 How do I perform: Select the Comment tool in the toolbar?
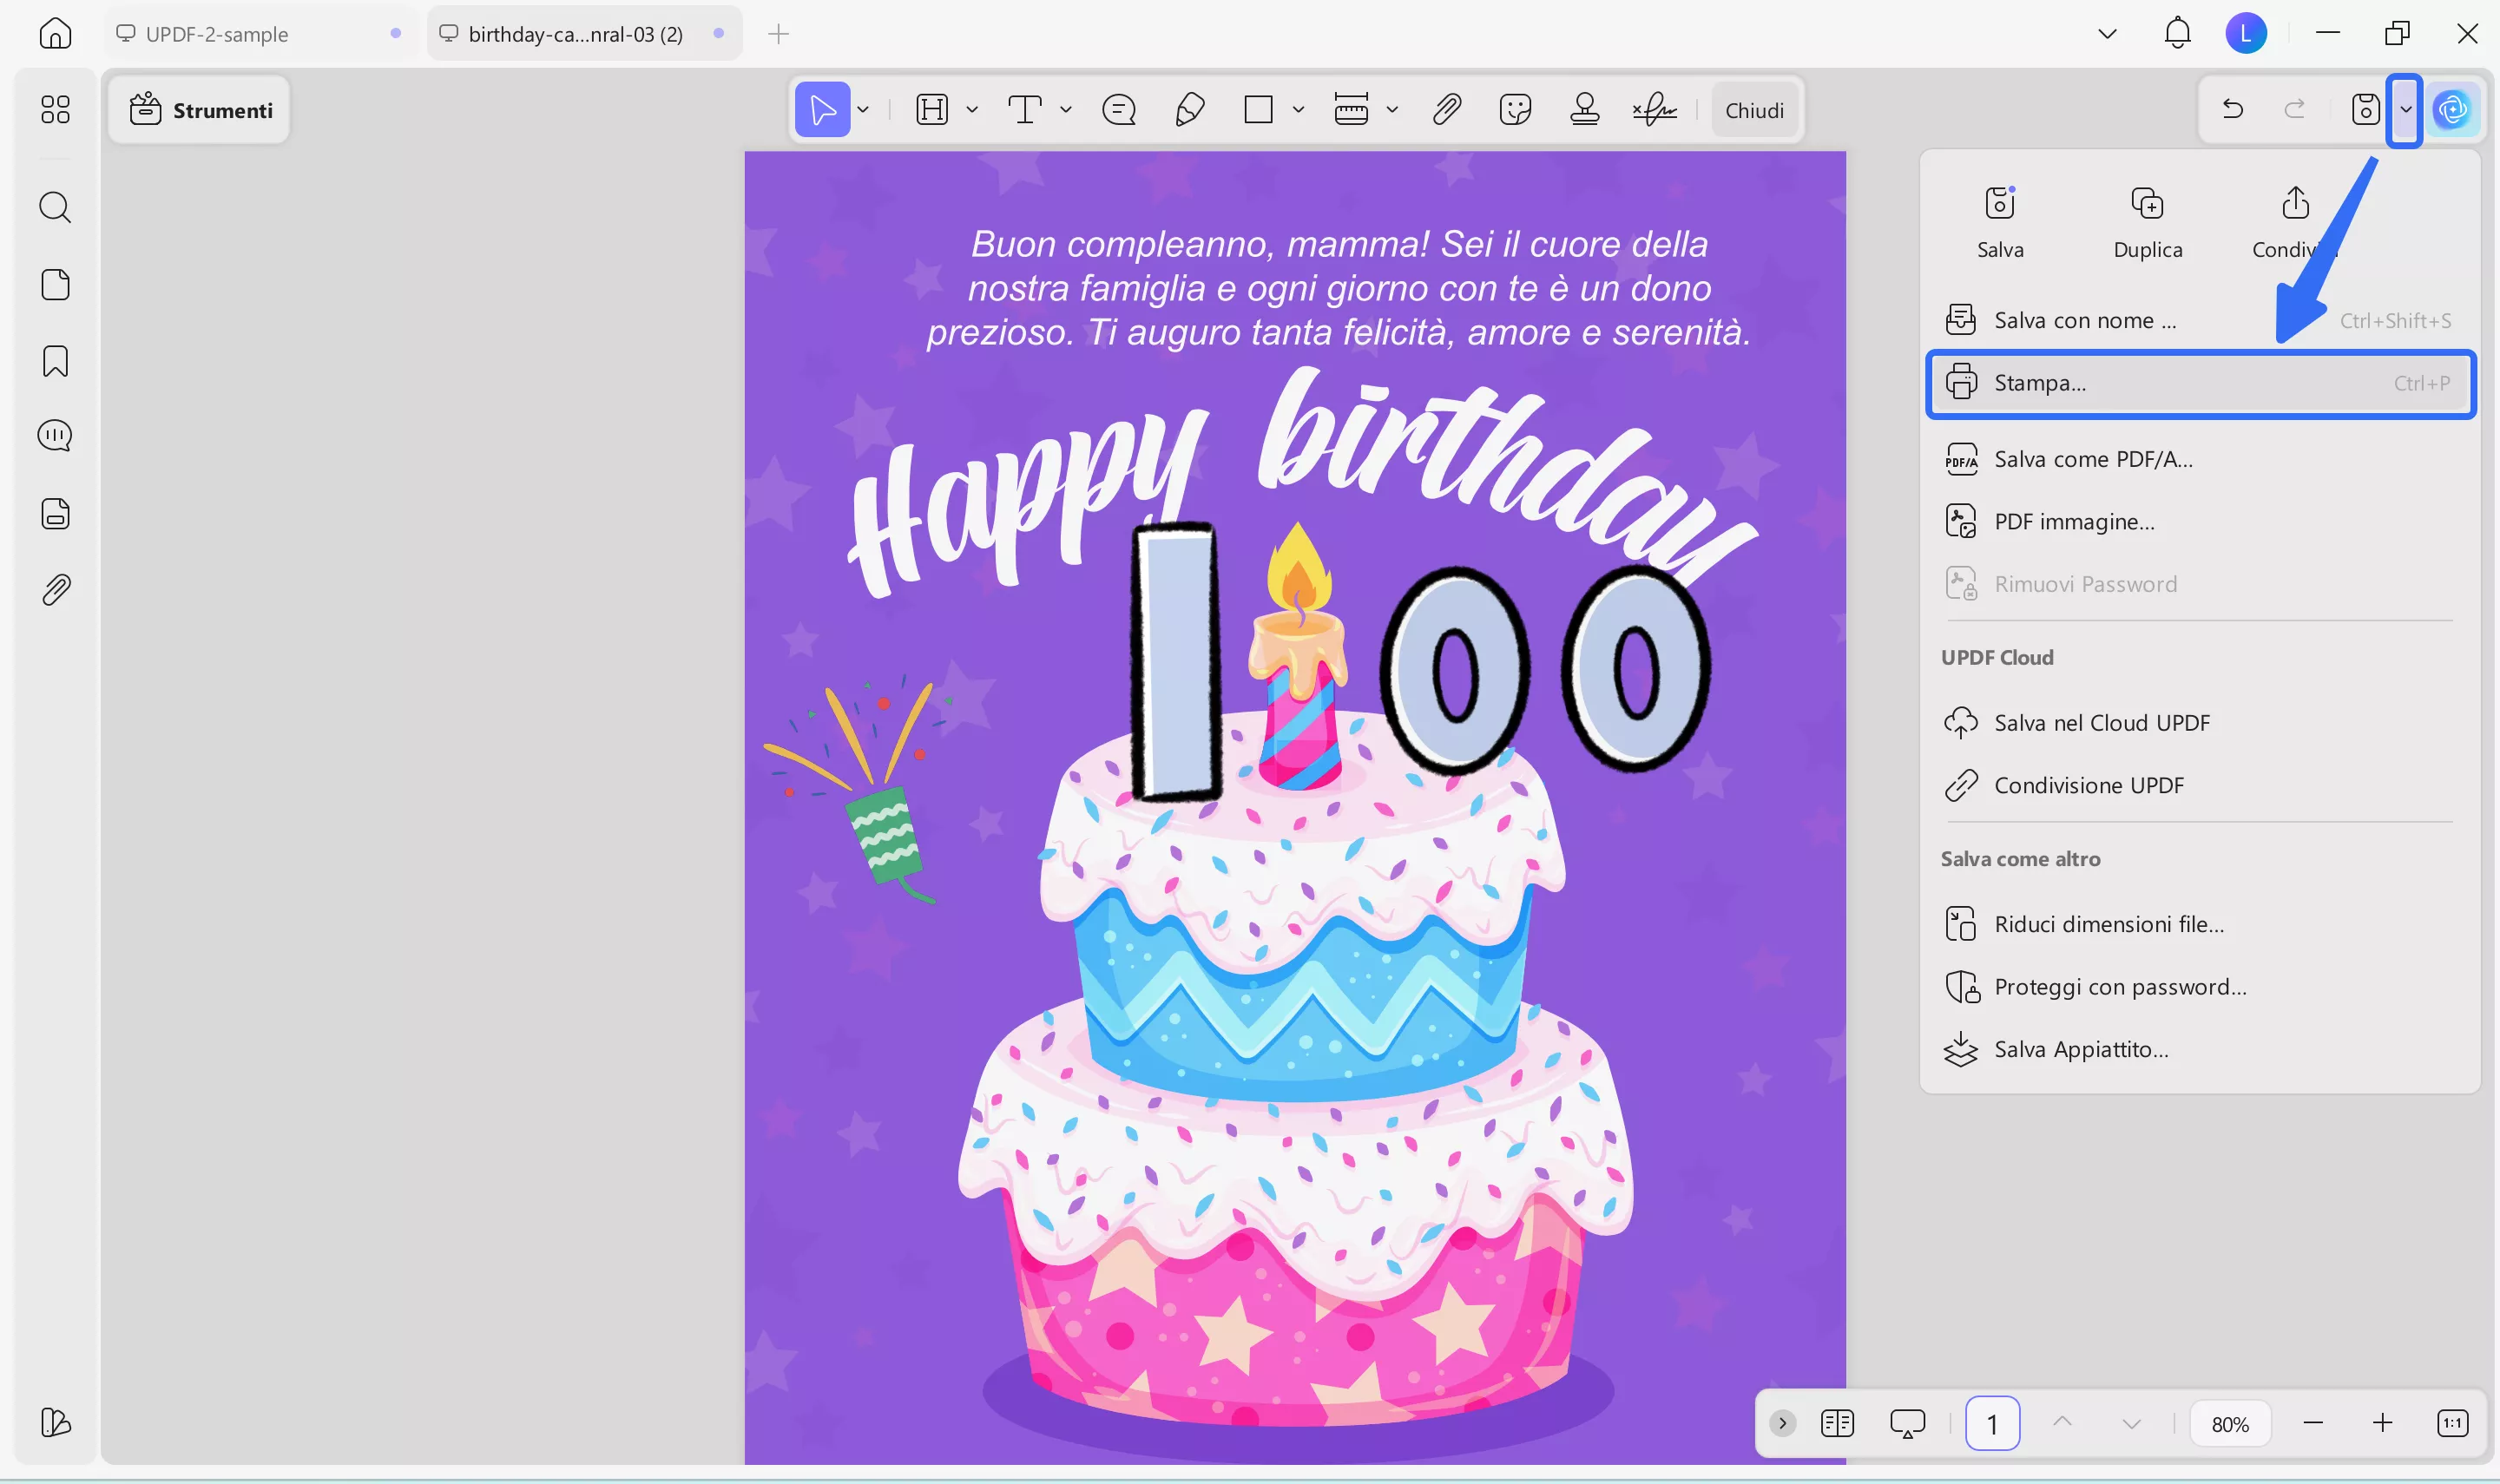[x=1118, y=109]
